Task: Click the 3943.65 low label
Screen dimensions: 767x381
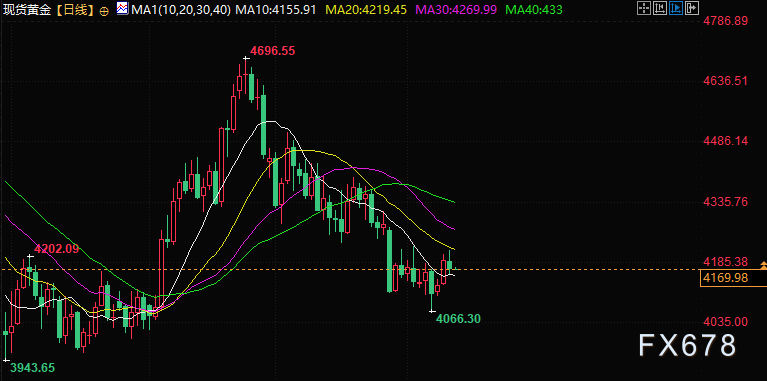Action: (33, 368)
